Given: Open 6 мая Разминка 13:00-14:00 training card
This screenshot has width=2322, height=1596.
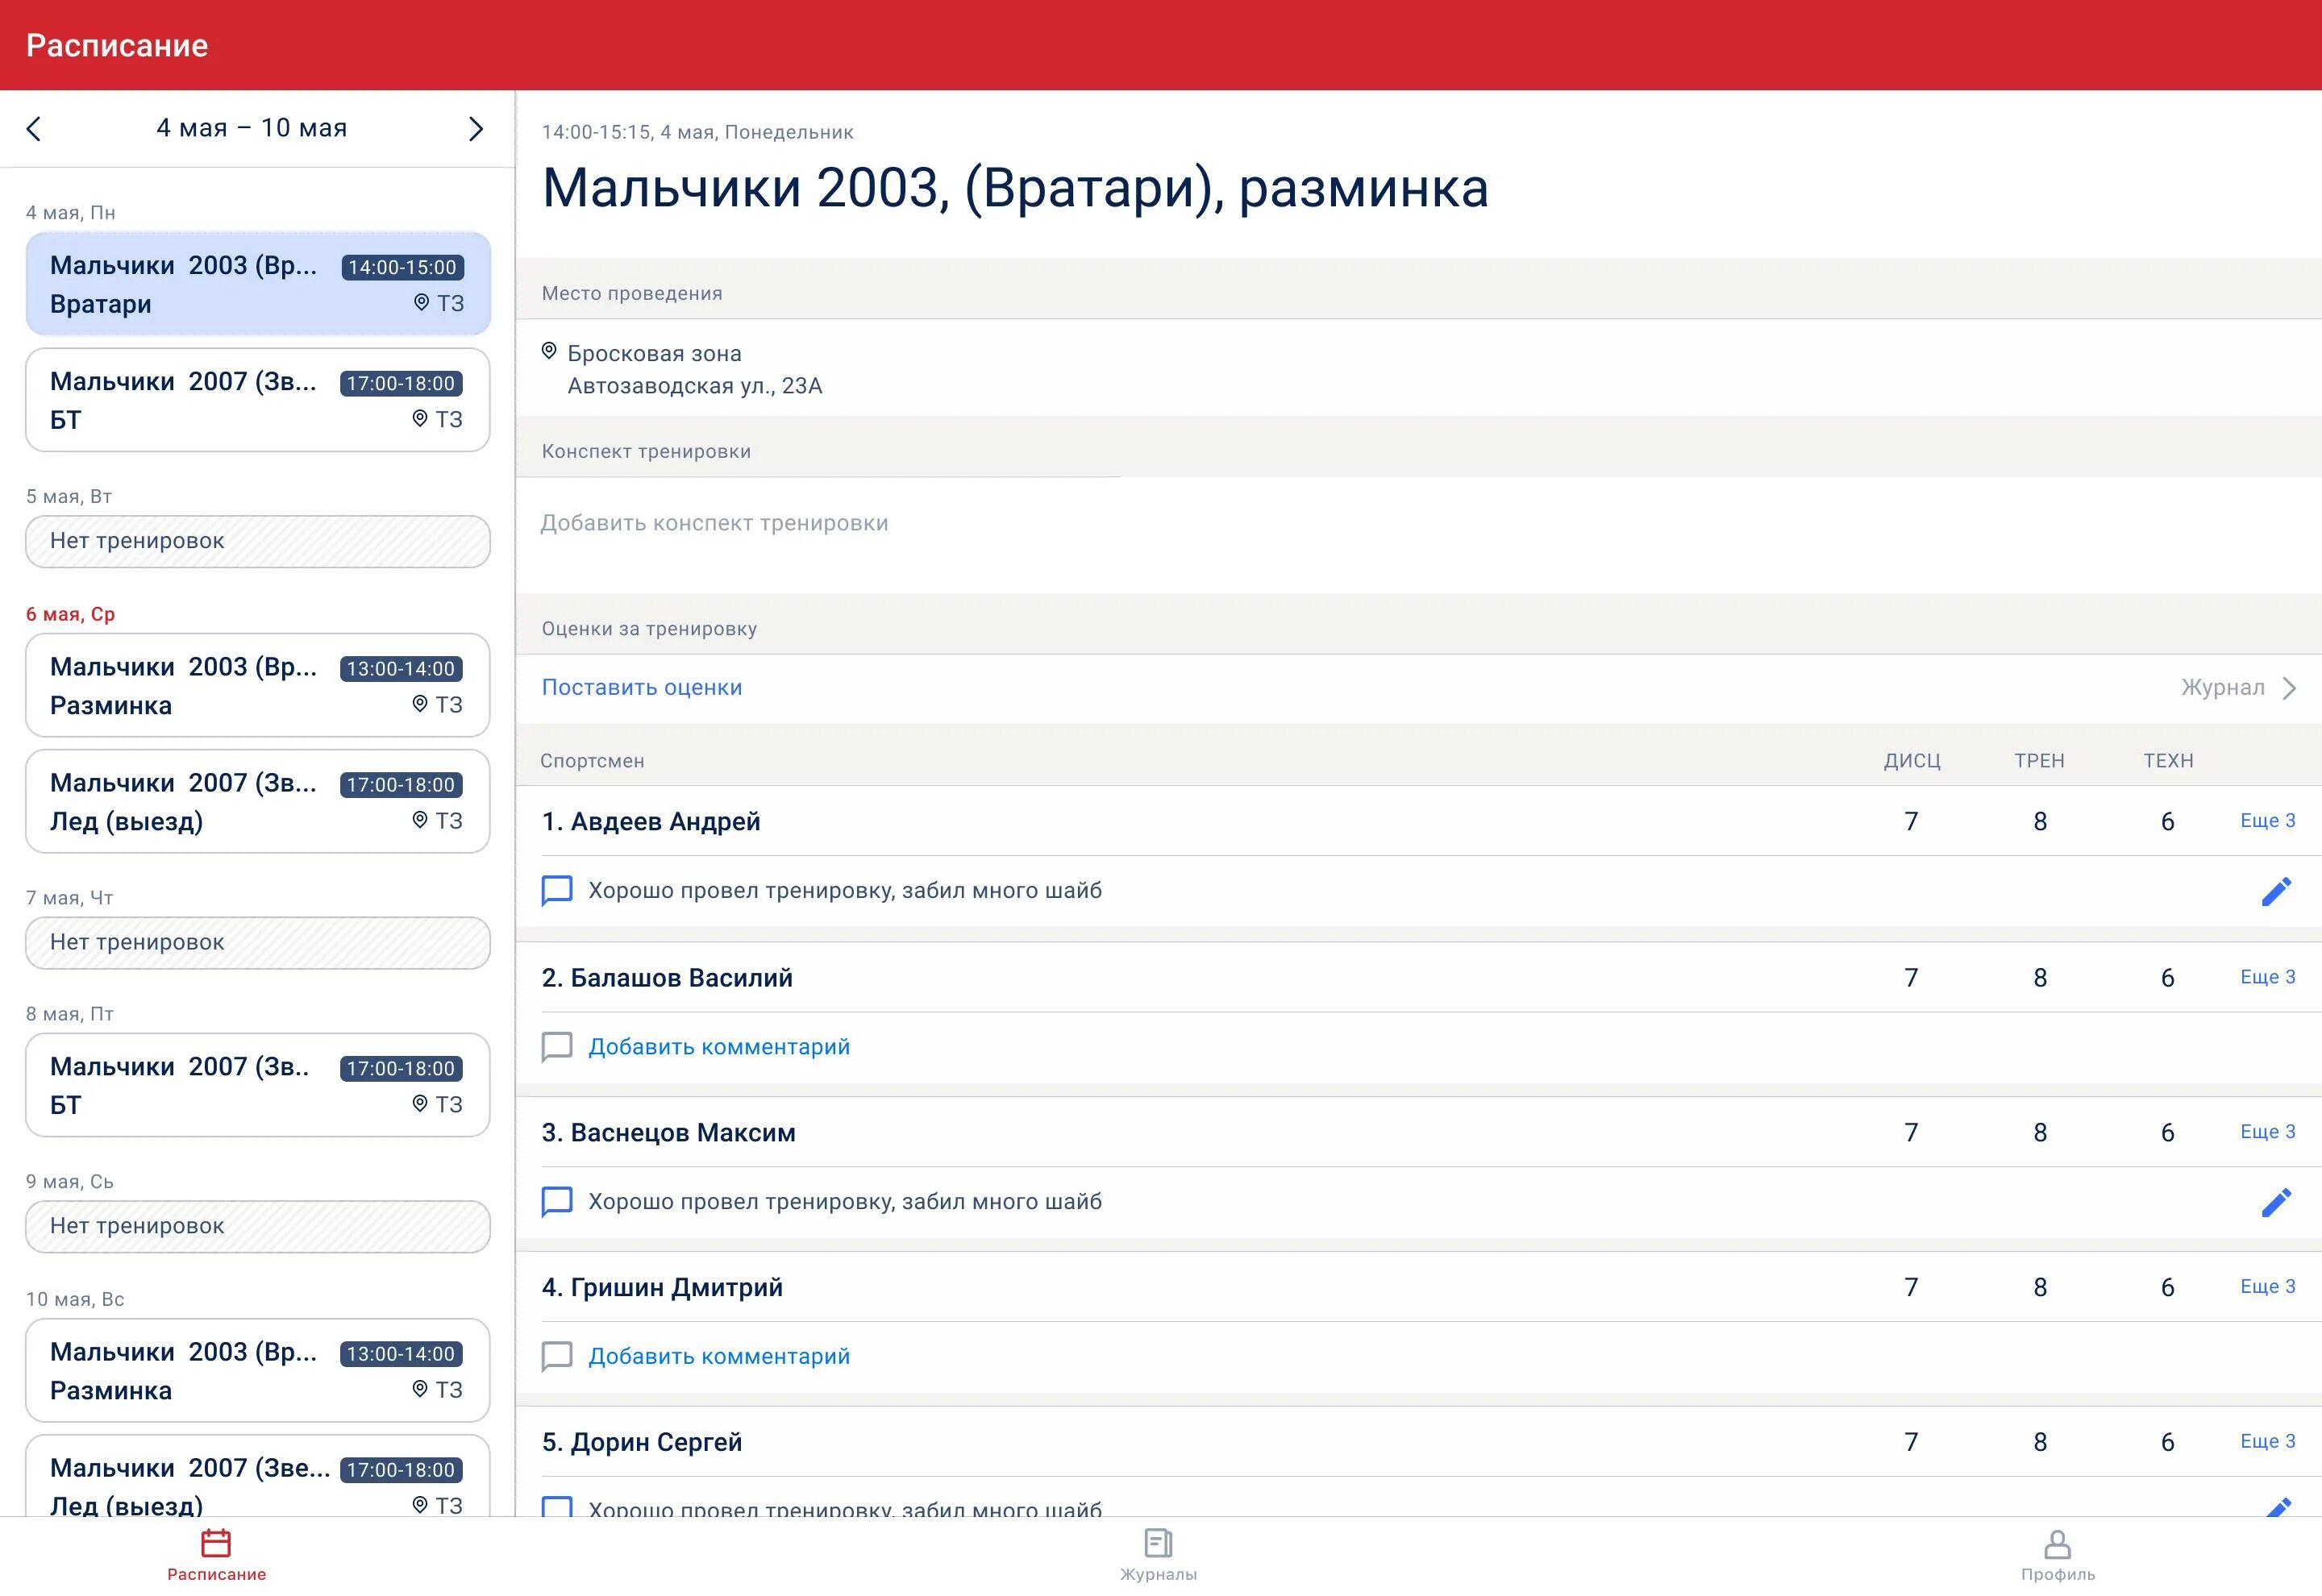Looking at the screenshot, I should (257, 686).
